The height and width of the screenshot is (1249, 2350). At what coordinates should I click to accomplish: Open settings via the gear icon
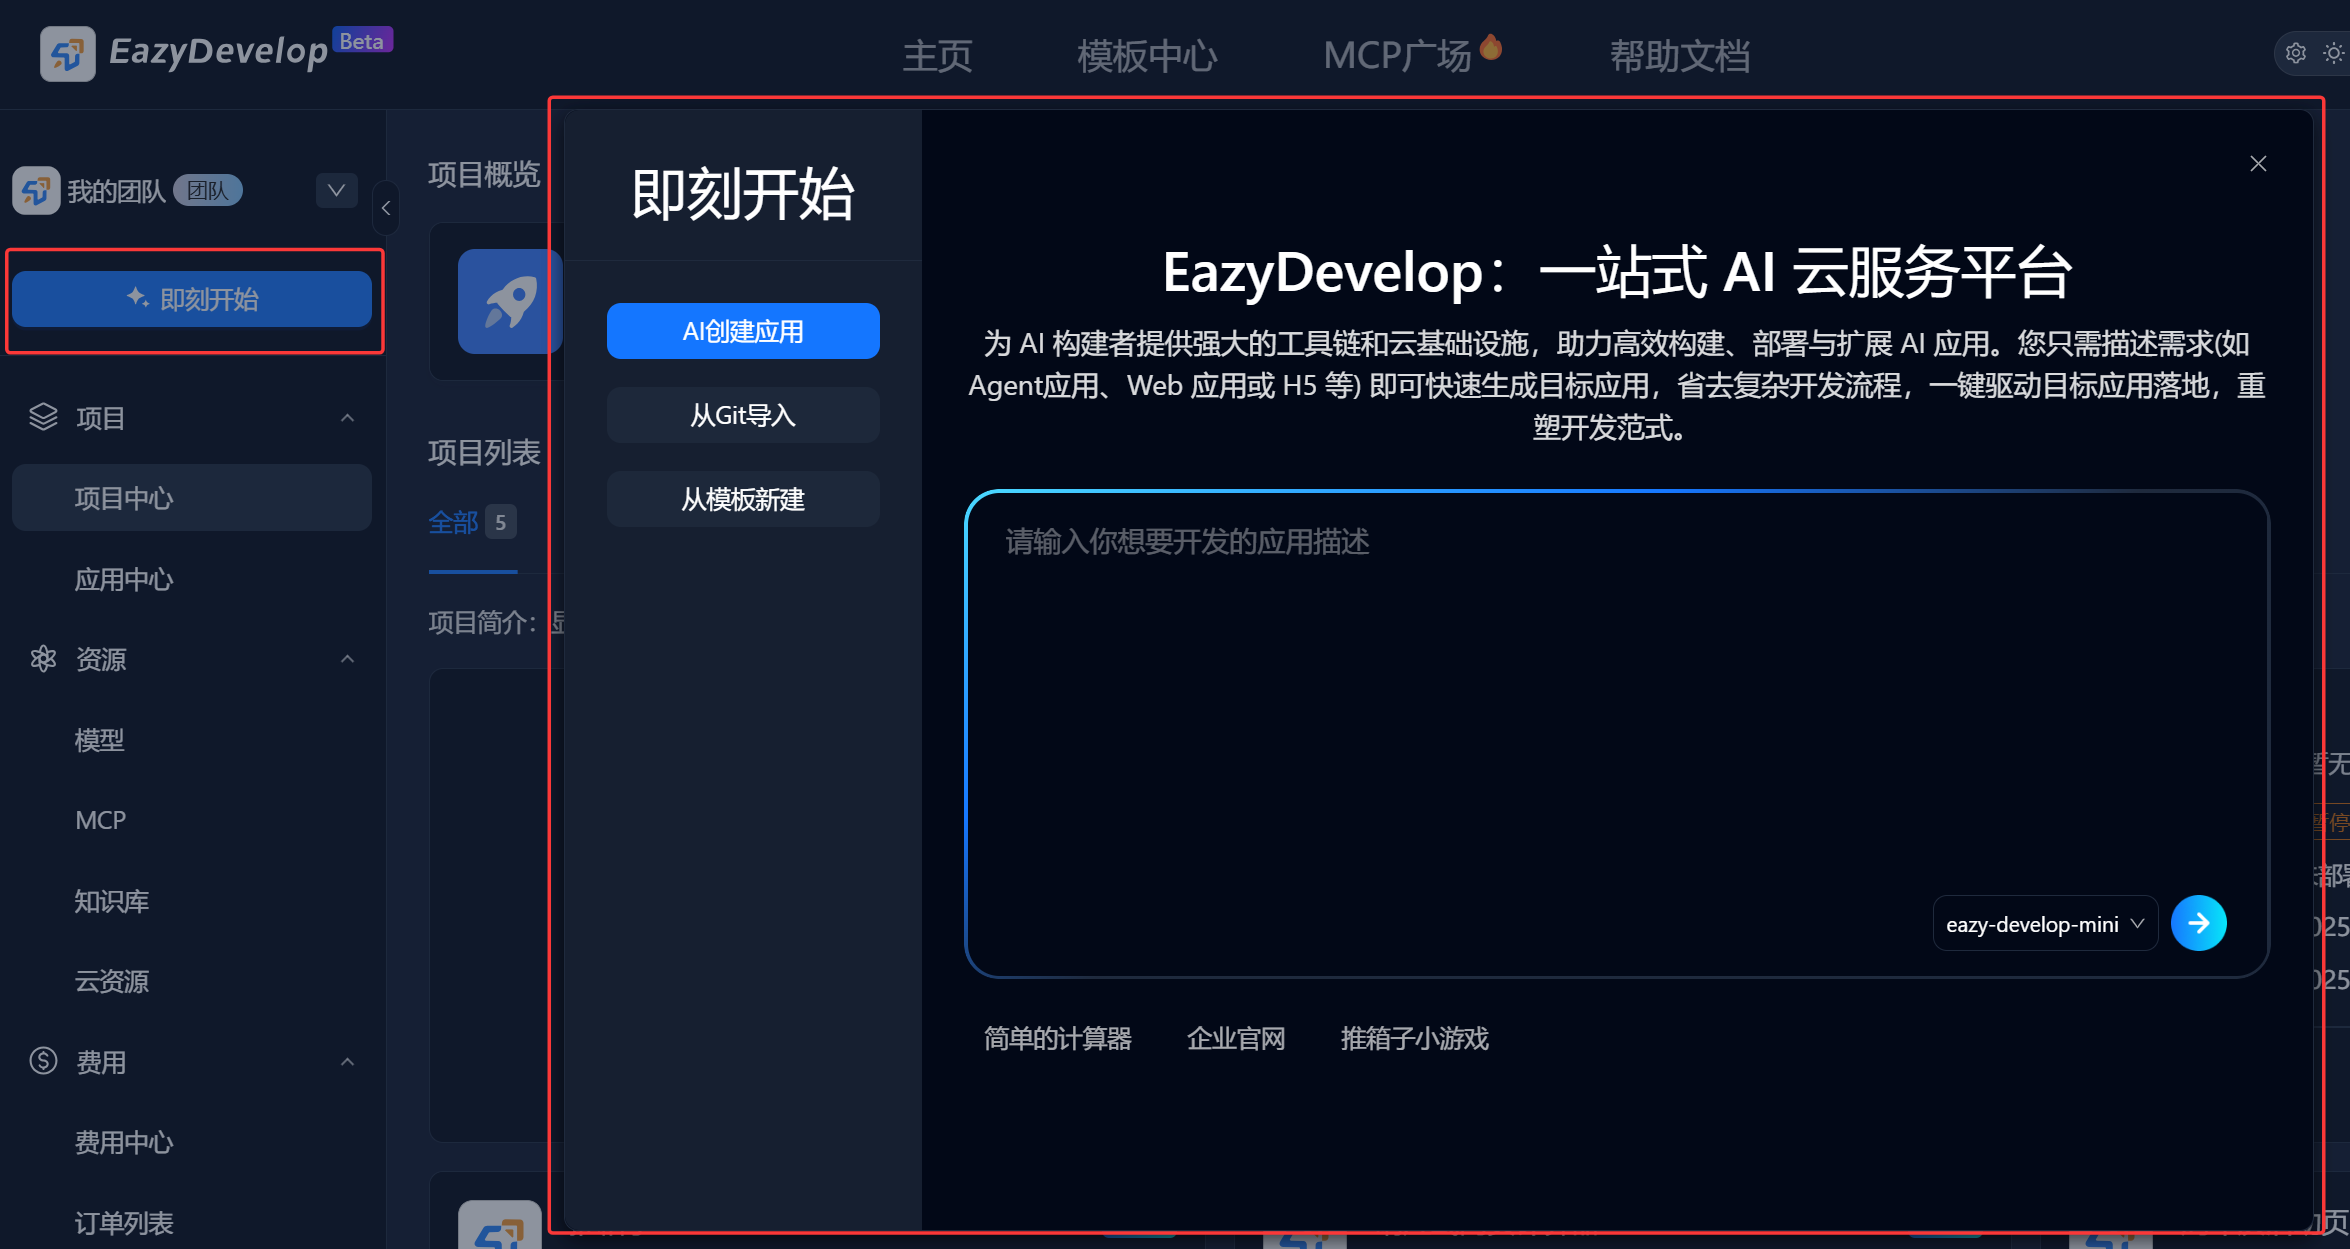click(x=2295, y=53)
